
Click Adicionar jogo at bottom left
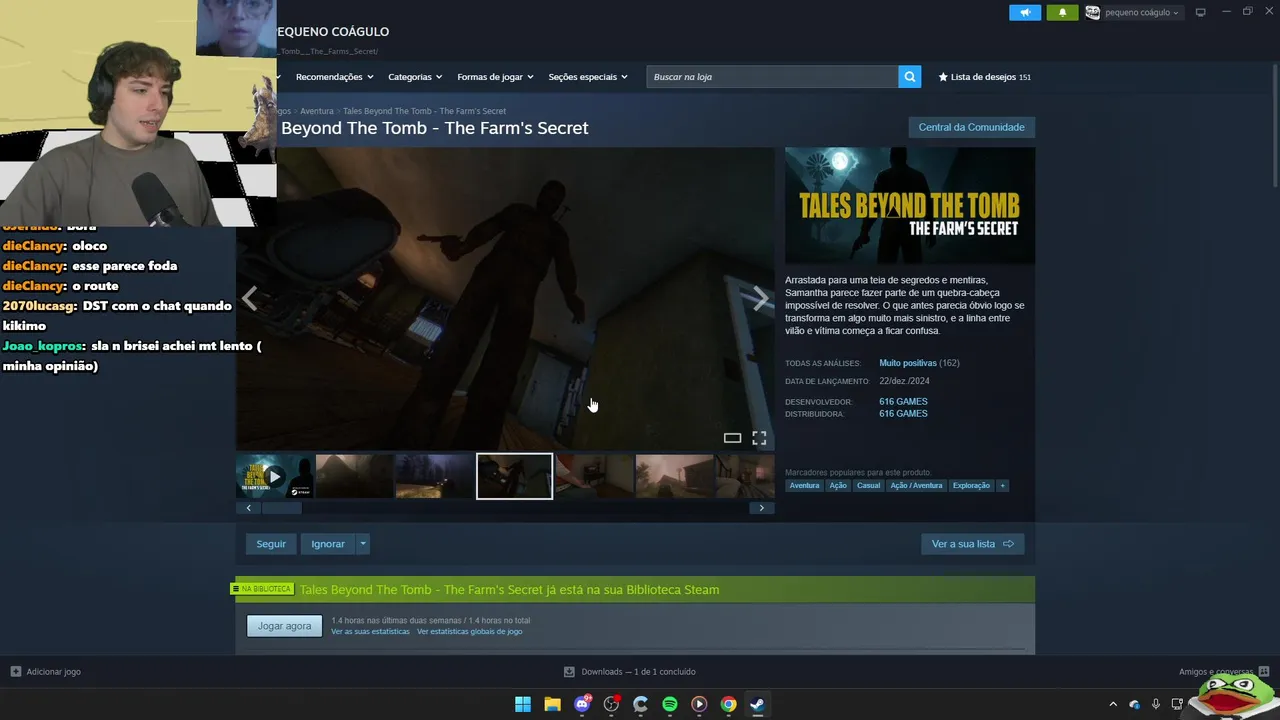coord(46,672)
